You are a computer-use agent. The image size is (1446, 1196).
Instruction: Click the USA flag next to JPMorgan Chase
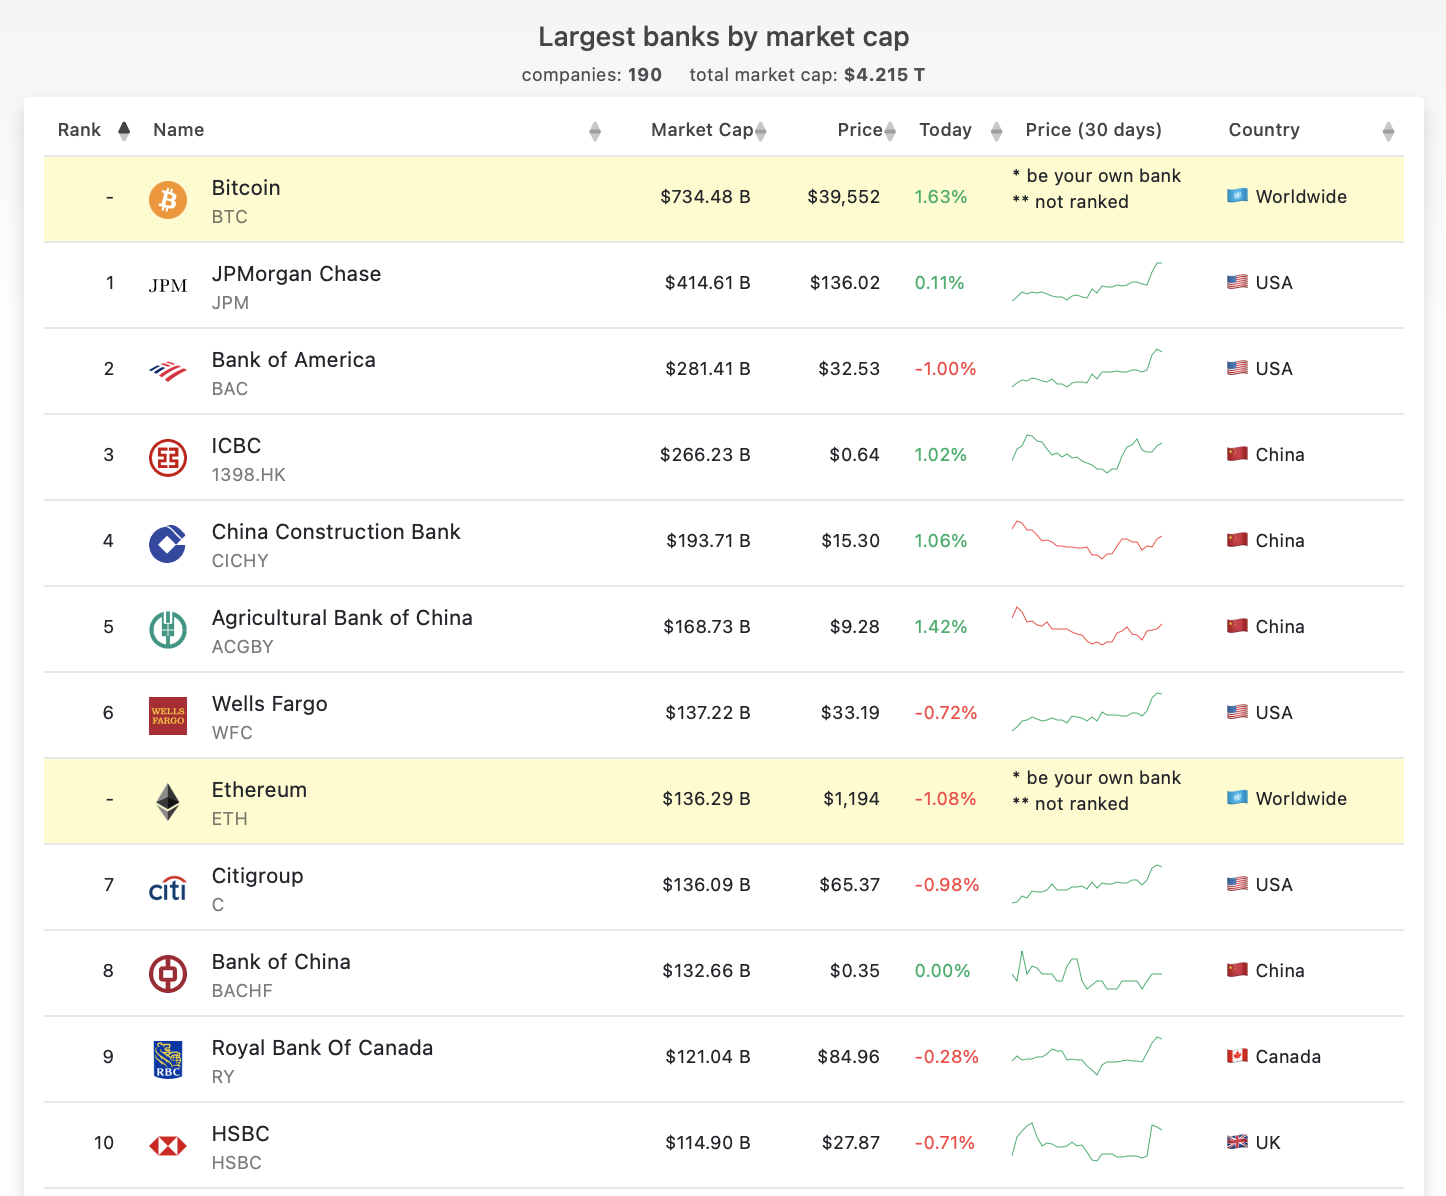[x=1236, y=282]
